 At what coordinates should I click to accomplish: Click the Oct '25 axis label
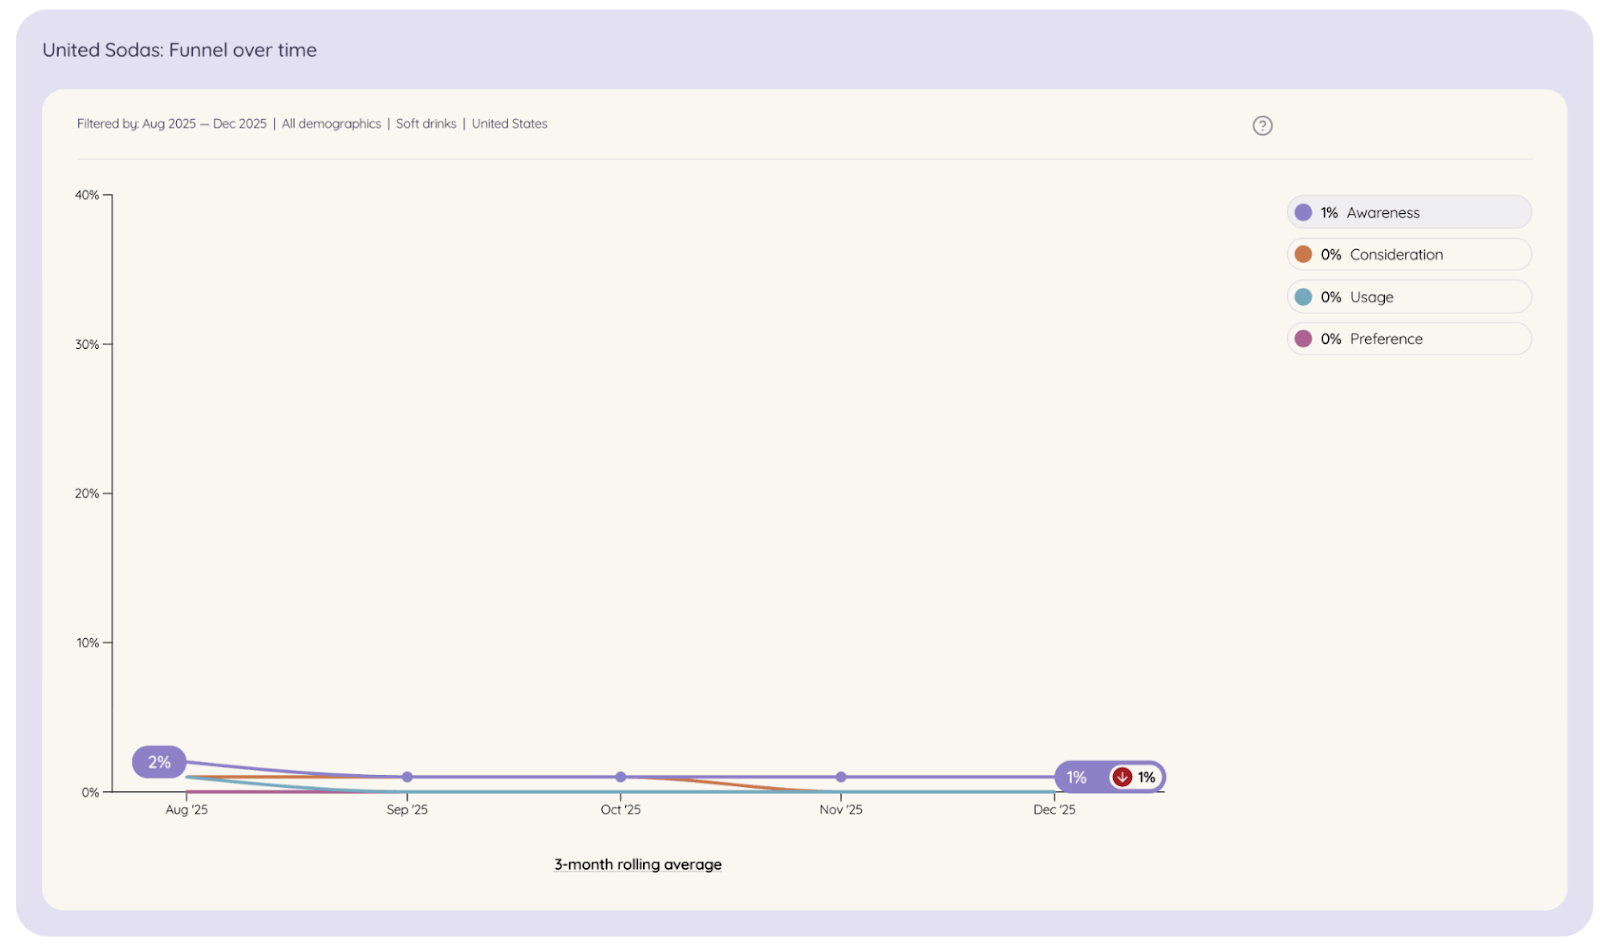[x=620, y=810]
